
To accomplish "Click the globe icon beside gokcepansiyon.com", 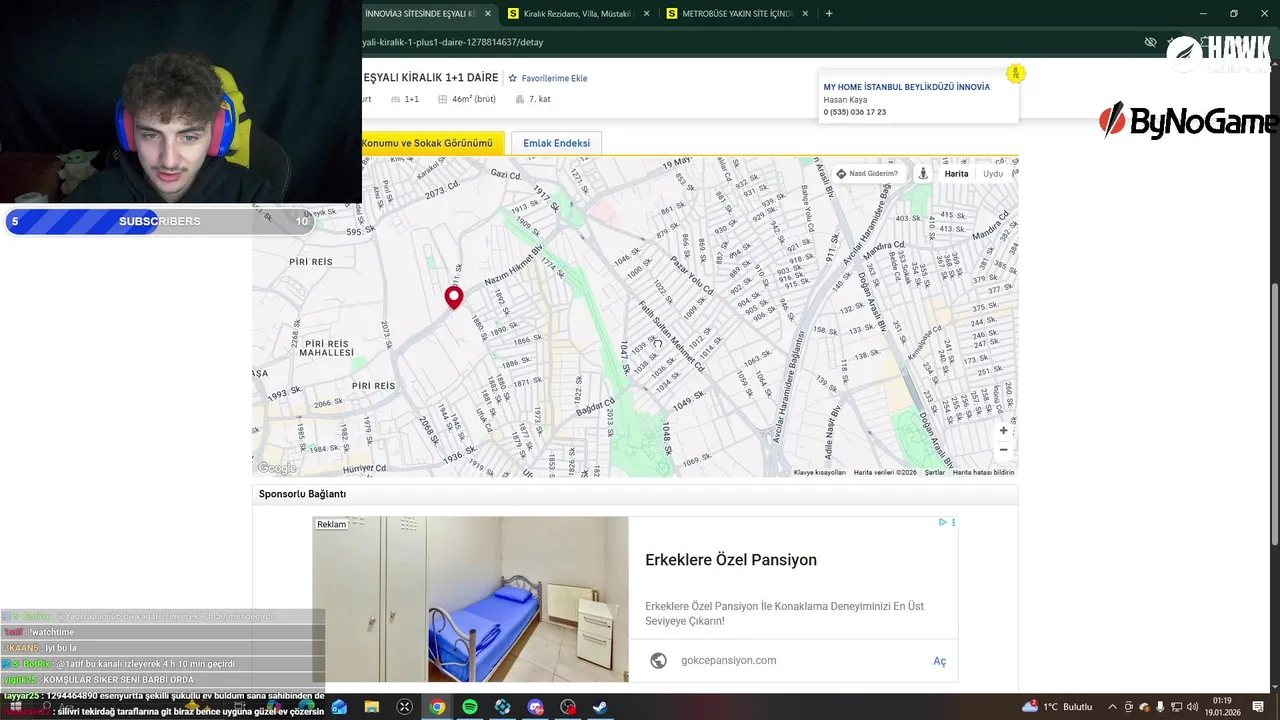I will (x=658, y=660).
